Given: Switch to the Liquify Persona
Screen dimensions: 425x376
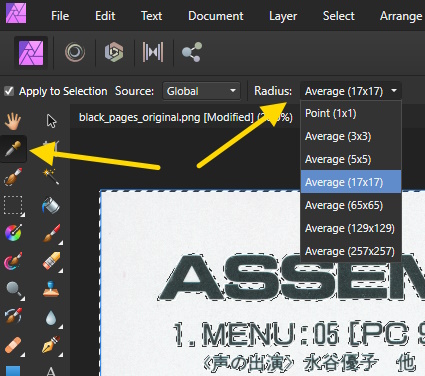Looking at the screenshot, I should pos(75,52).
